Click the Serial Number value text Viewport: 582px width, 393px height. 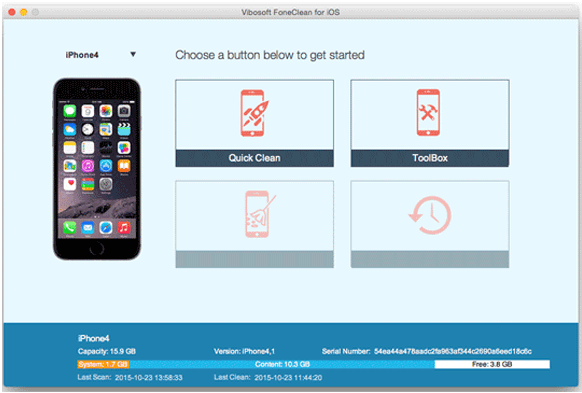pyautogui.click(x=453, y=351)
